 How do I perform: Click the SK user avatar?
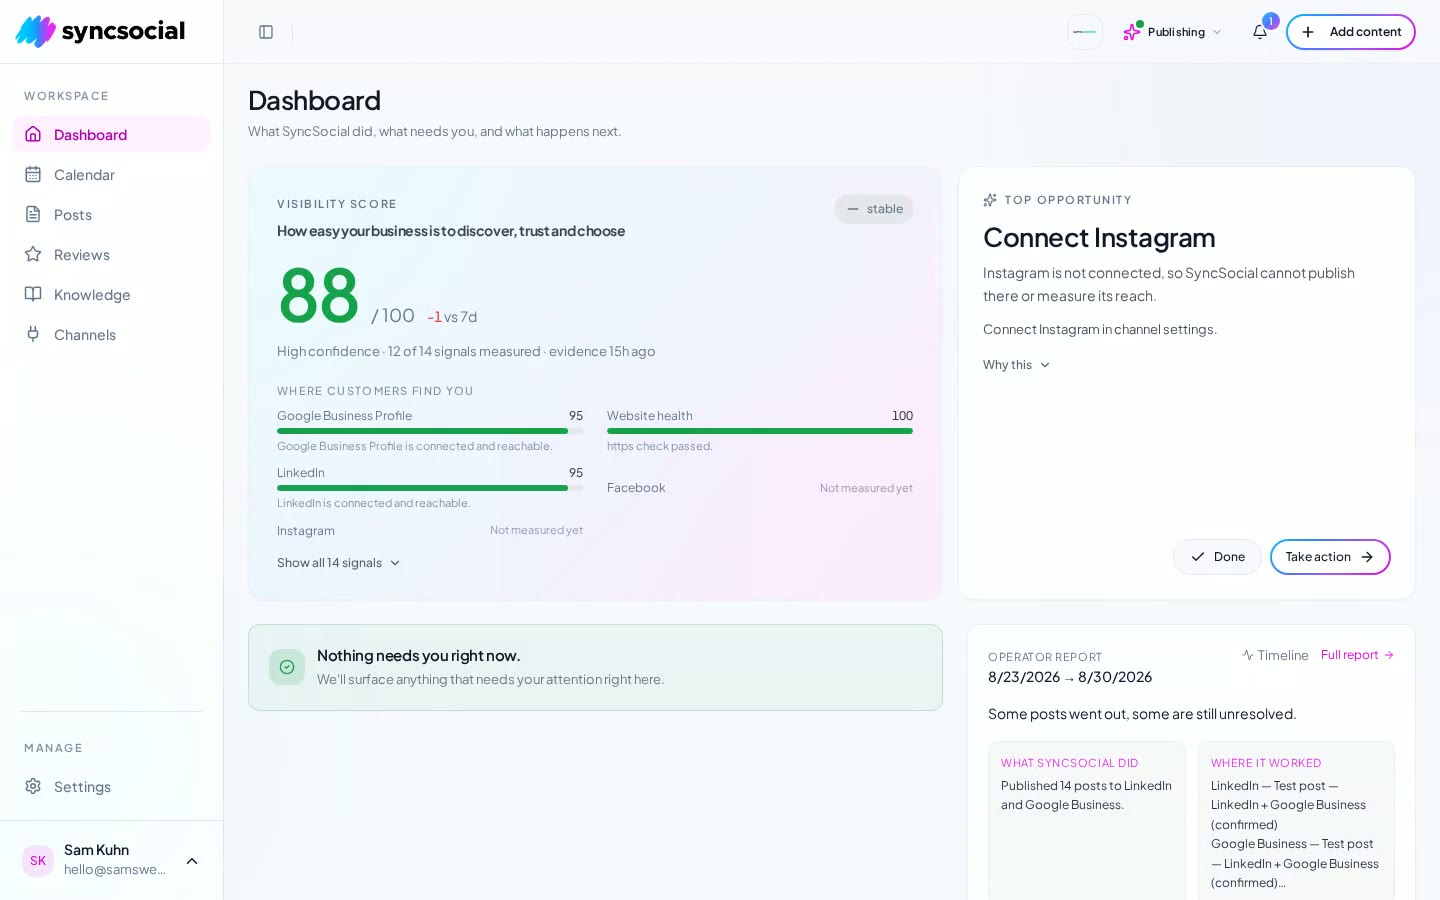point(38,860)
